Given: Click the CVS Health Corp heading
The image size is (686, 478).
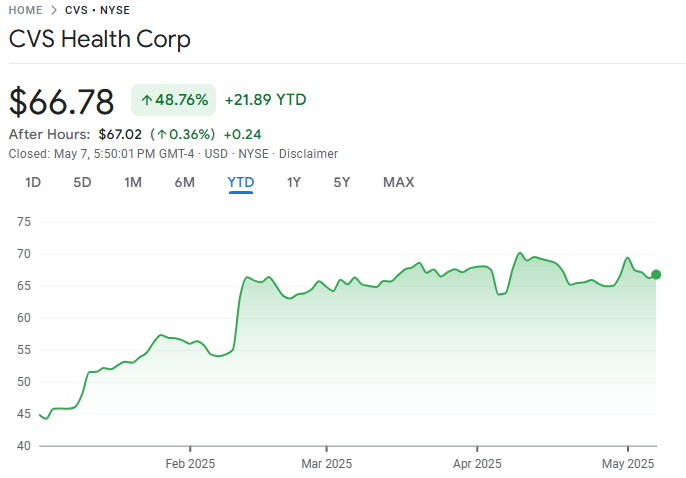Looking at the screenshot, I should coord(99,39).
